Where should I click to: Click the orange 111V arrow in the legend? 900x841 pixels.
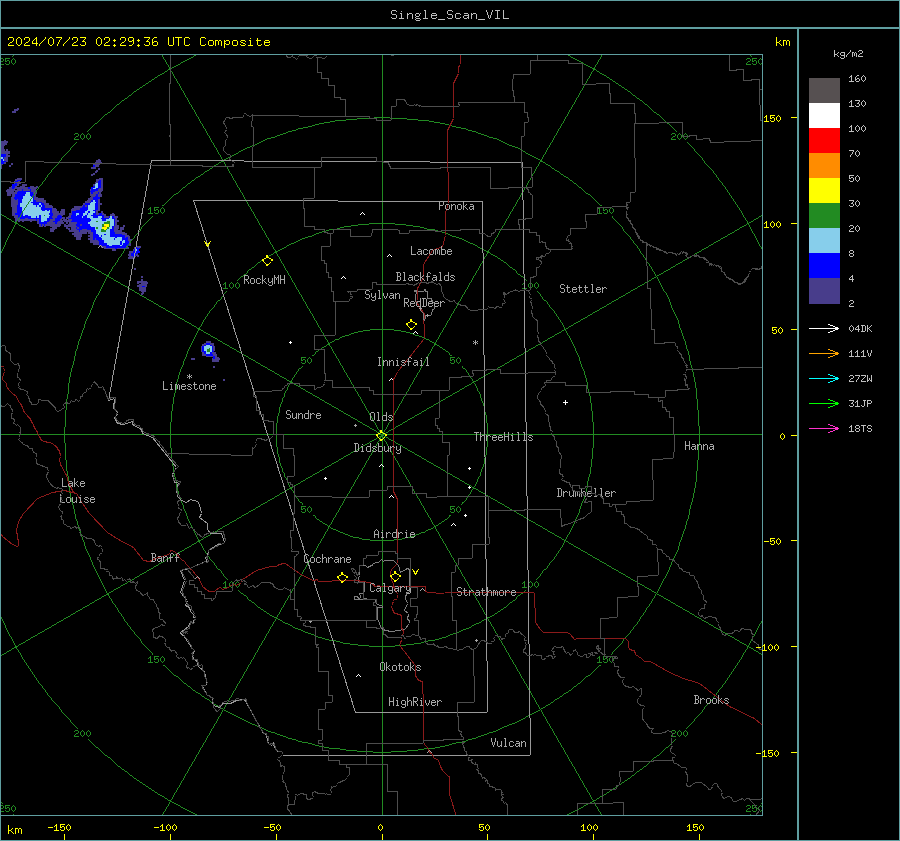pos(824,354)
